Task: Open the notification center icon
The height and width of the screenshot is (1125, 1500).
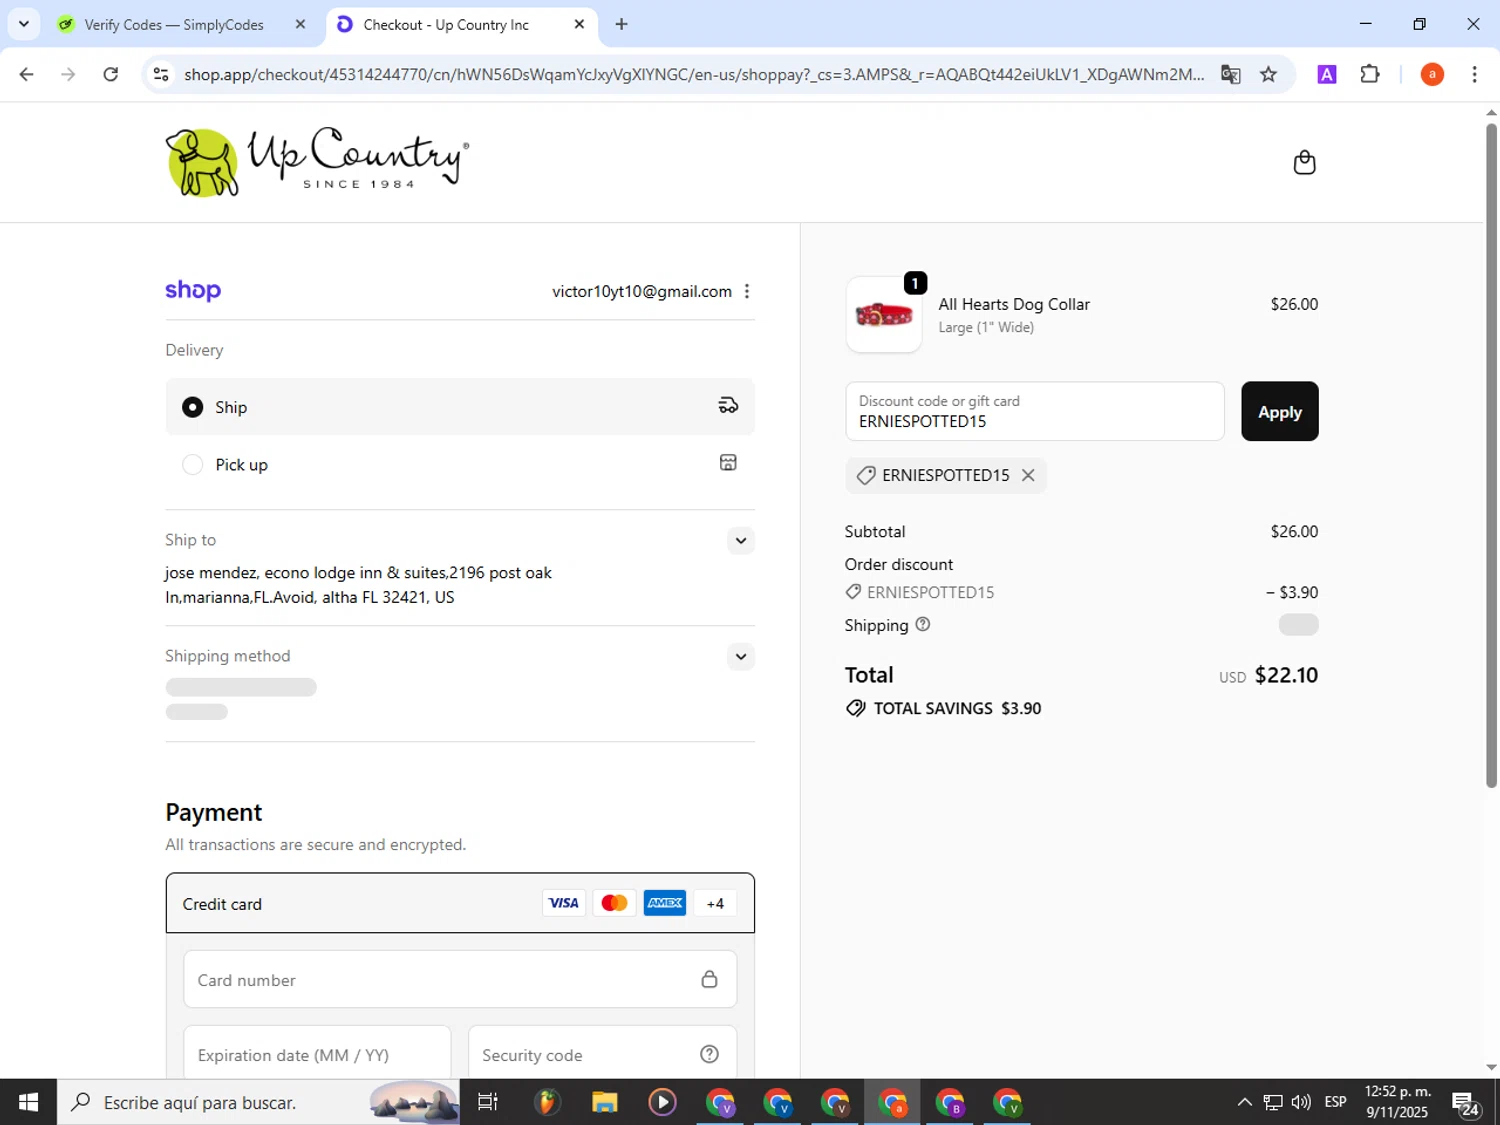Action: click(x=1466, y=1103)
